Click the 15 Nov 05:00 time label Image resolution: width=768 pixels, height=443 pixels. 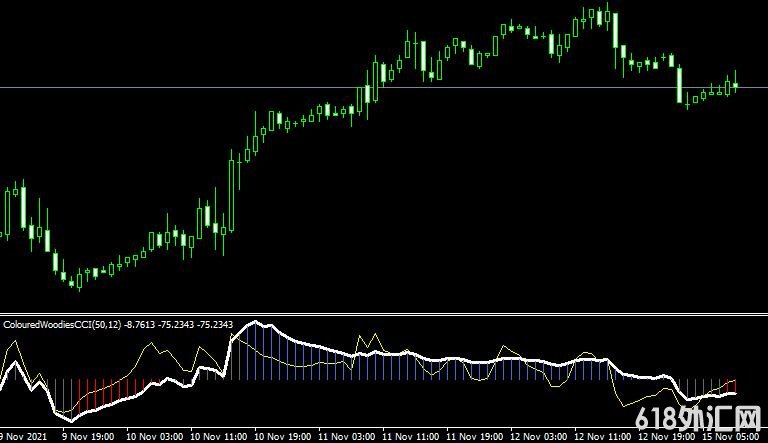(x=735, y=437)
